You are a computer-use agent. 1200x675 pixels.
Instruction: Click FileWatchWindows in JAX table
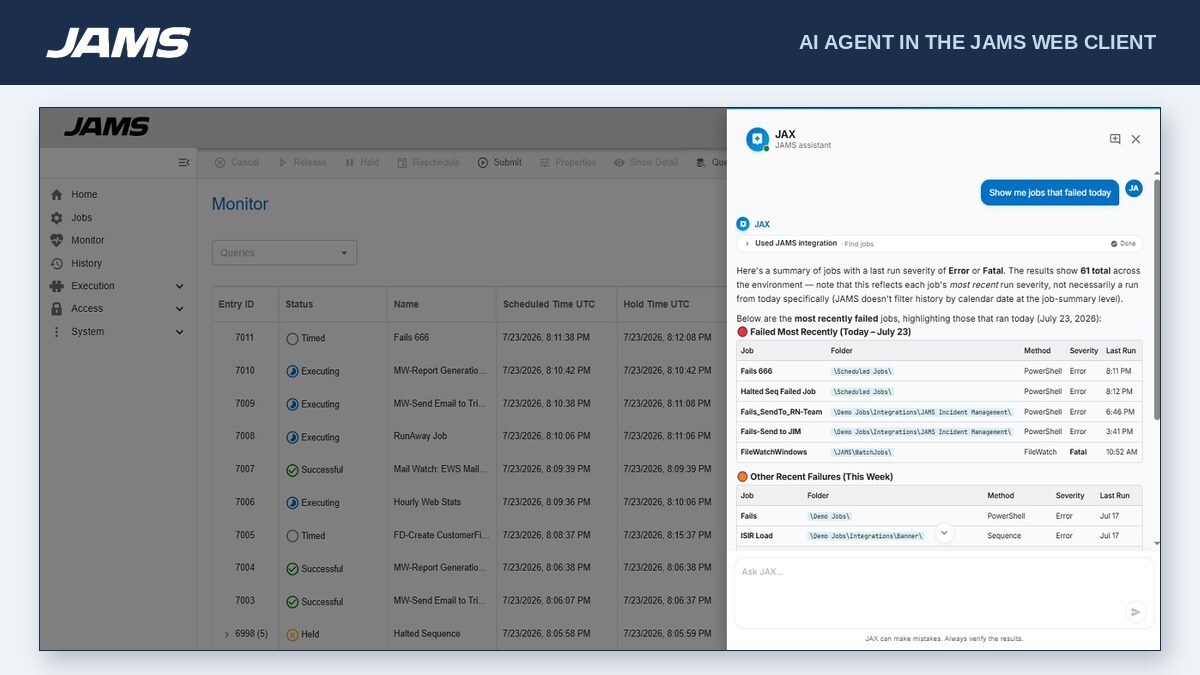click(x=773, y=452)
